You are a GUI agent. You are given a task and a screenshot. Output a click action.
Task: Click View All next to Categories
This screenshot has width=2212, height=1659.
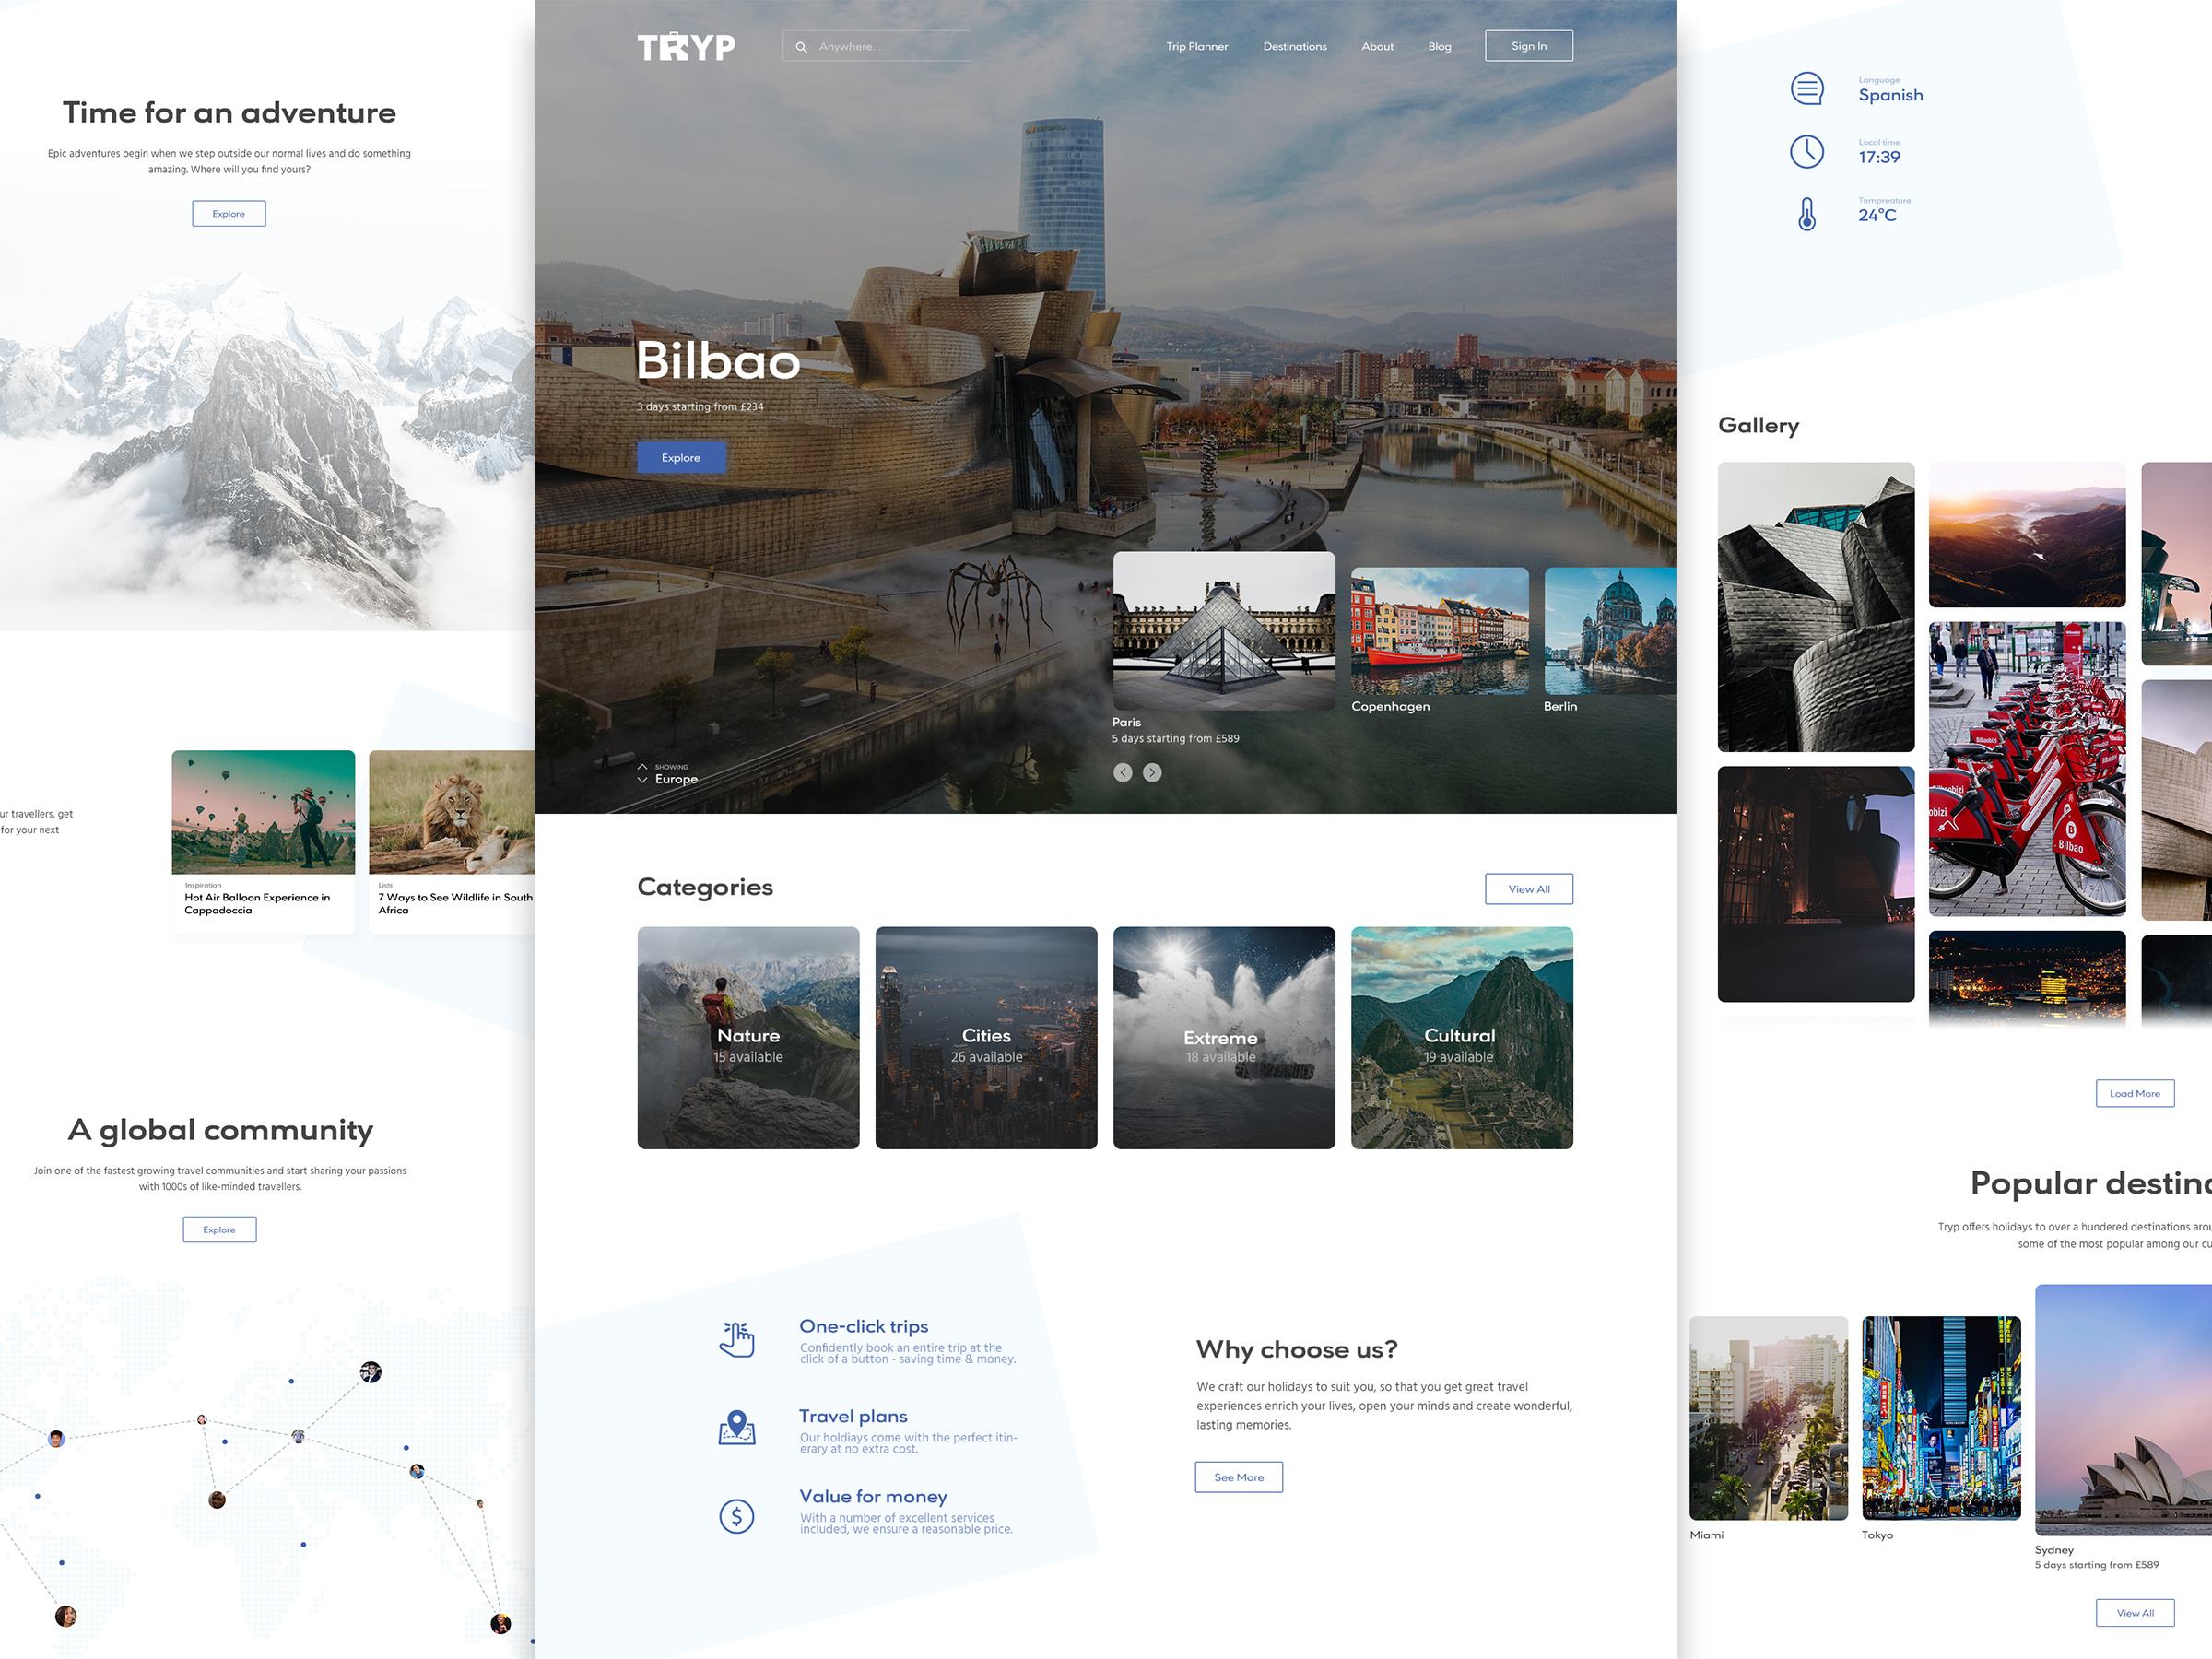tap(1529, 888)
